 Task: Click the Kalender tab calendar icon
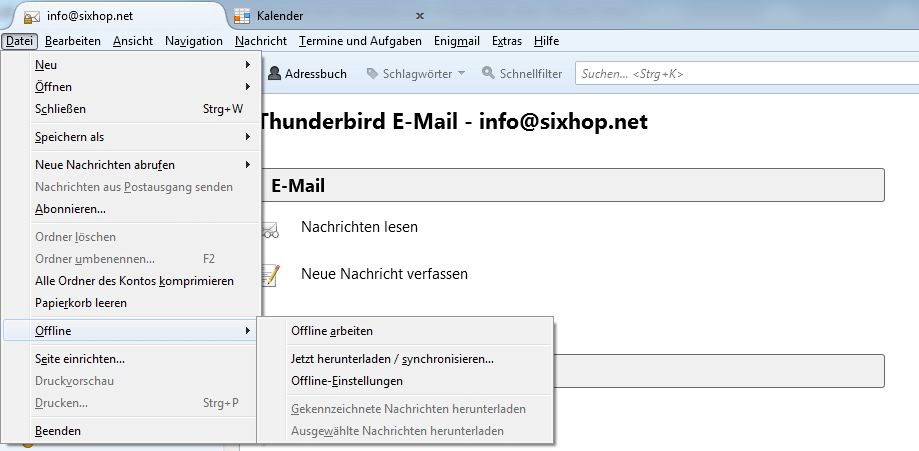[x=241, y=16]
